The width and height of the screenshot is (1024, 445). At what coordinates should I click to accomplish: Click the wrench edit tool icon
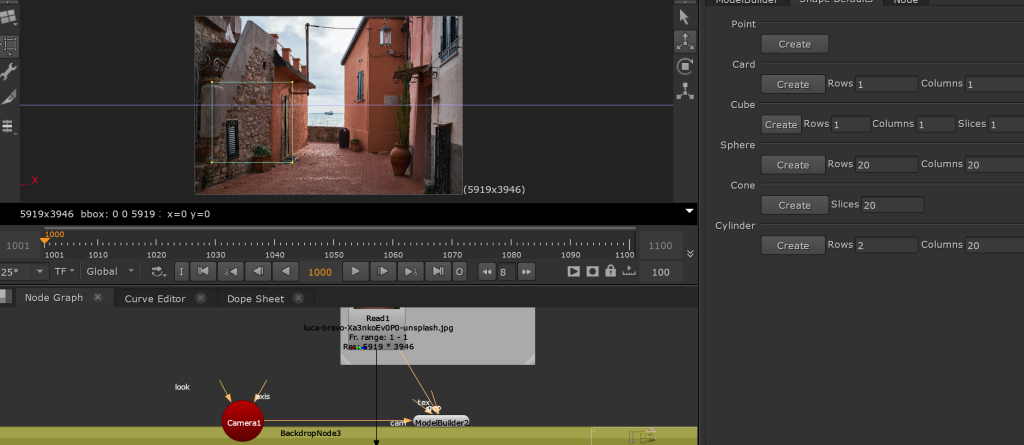9,71
